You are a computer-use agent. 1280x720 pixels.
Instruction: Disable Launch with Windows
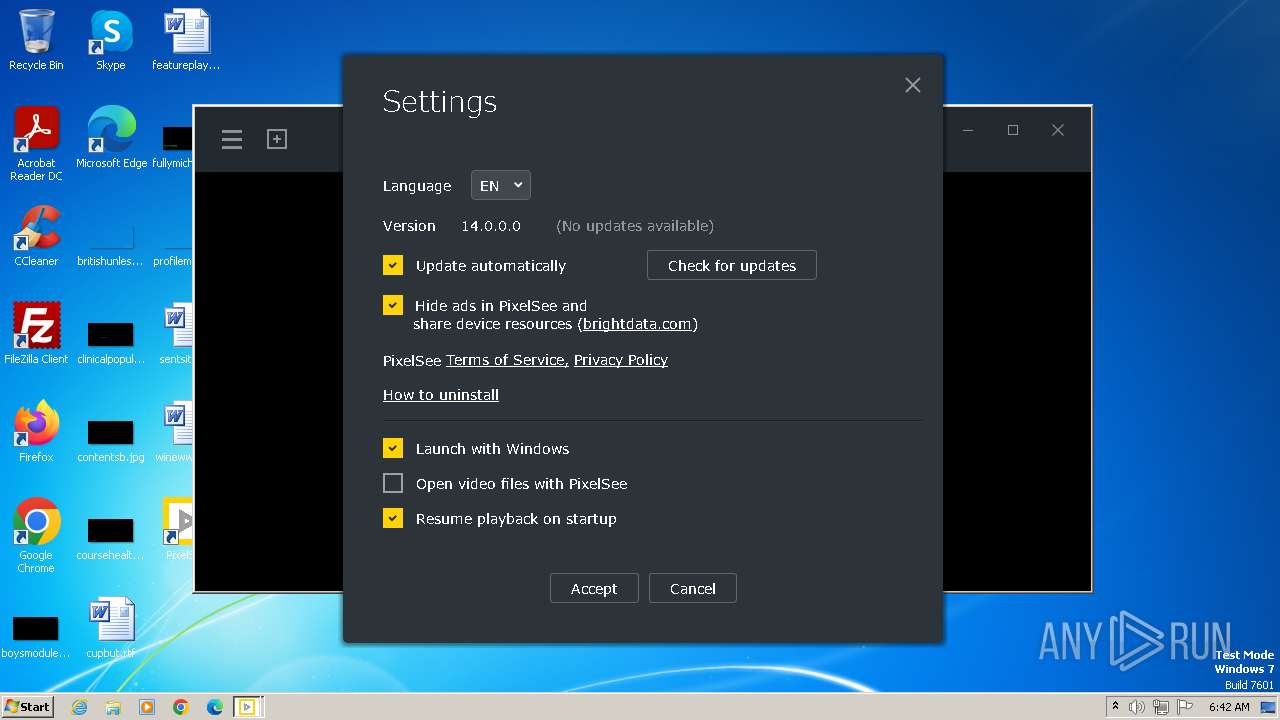[393, 448]
